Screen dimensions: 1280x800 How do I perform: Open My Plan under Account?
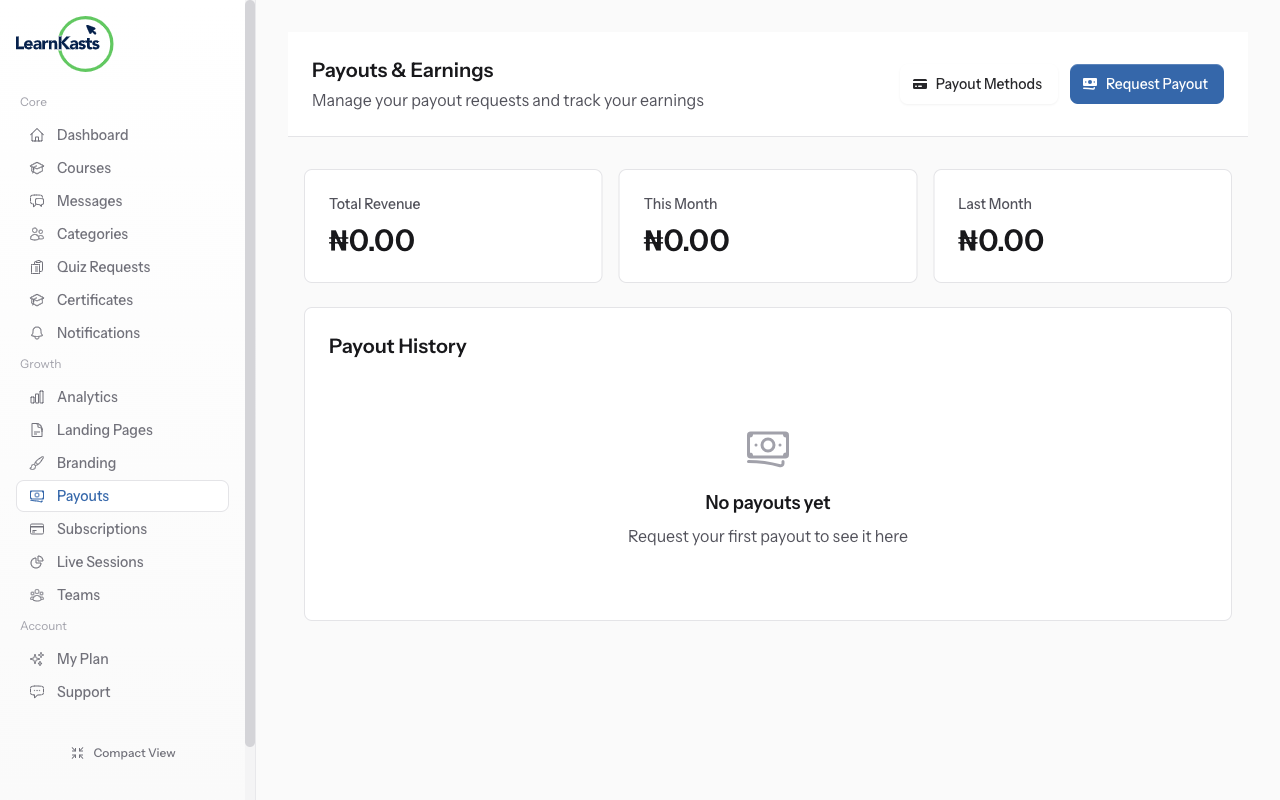(x=81, y=658)
